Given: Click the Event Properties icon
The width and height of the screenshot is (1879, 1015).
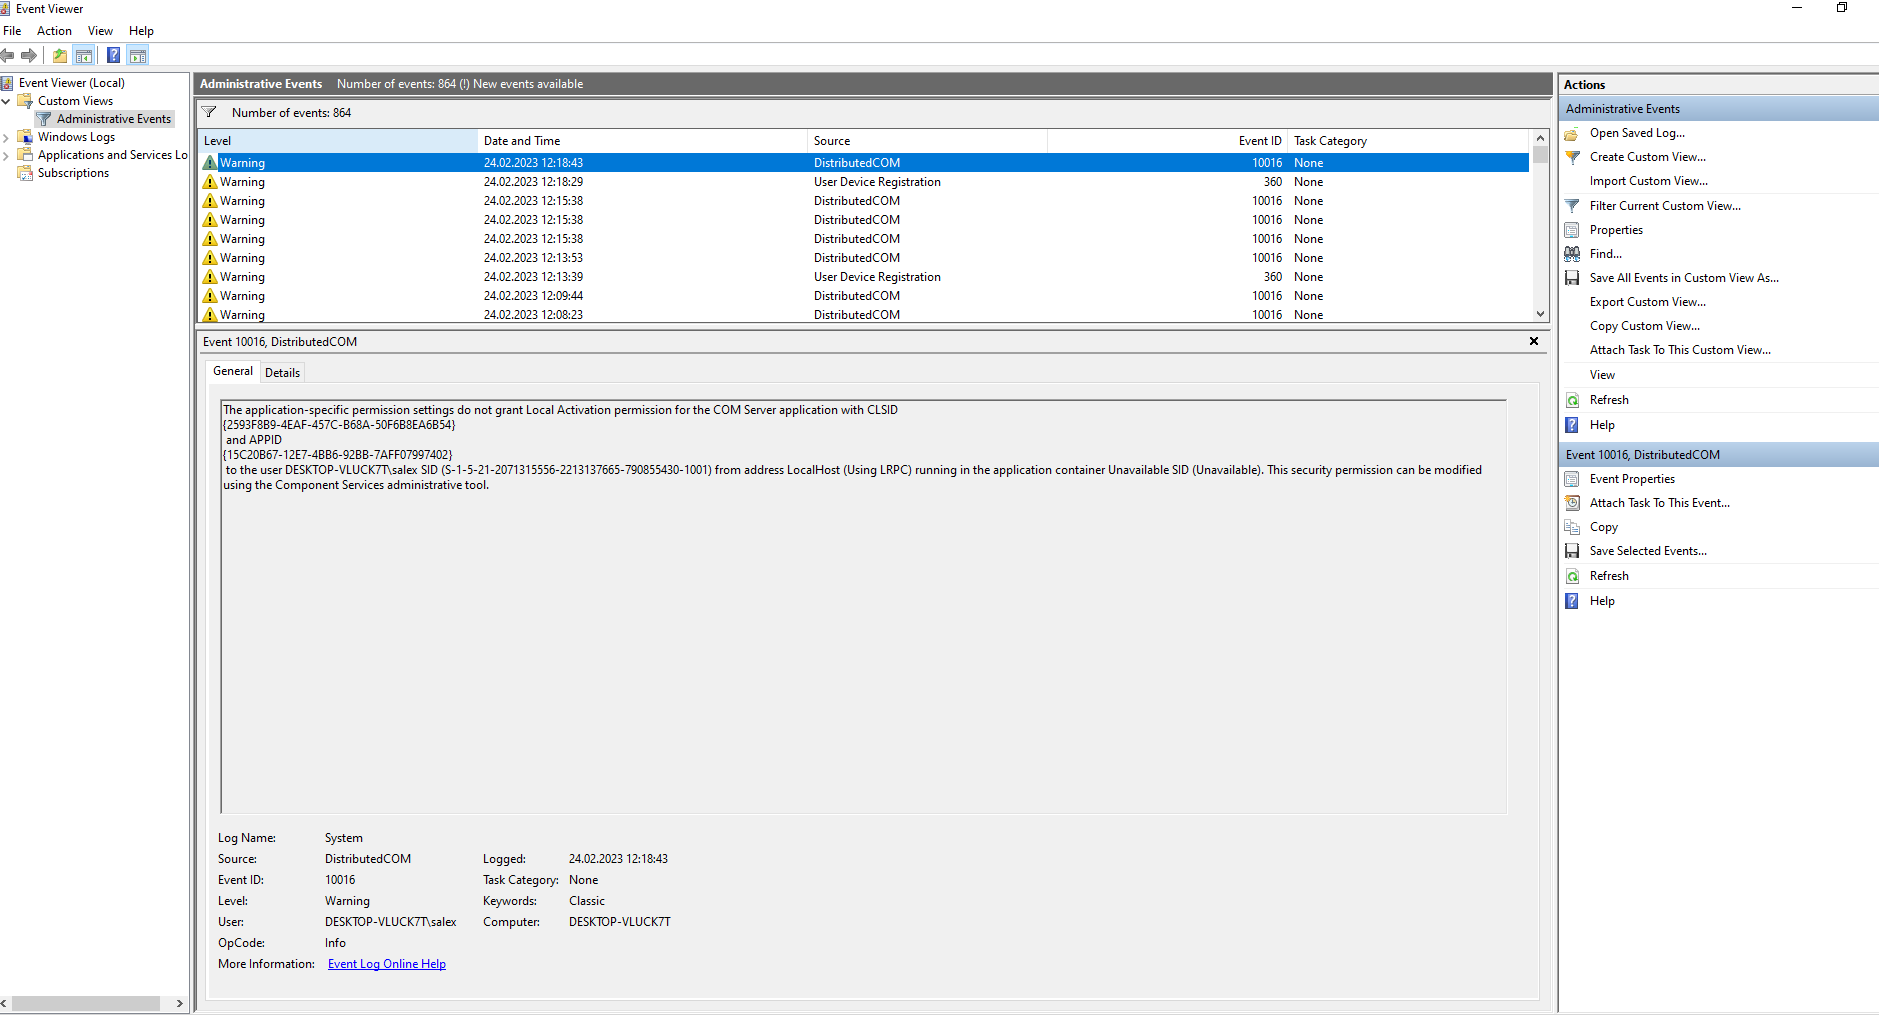Looking at the screenshot, I should [1572, 479].
